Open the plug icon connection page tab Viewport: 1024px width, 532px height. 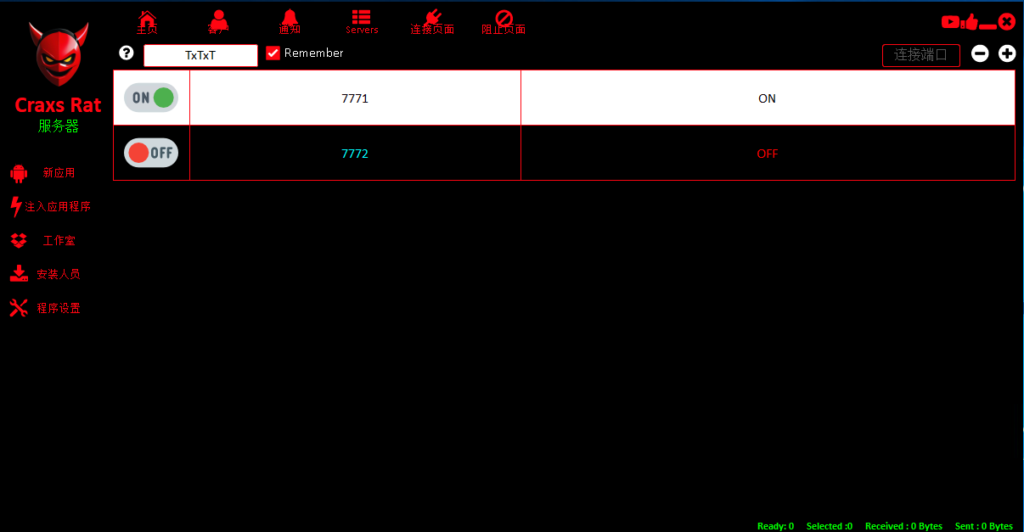(x=432, y=21)
